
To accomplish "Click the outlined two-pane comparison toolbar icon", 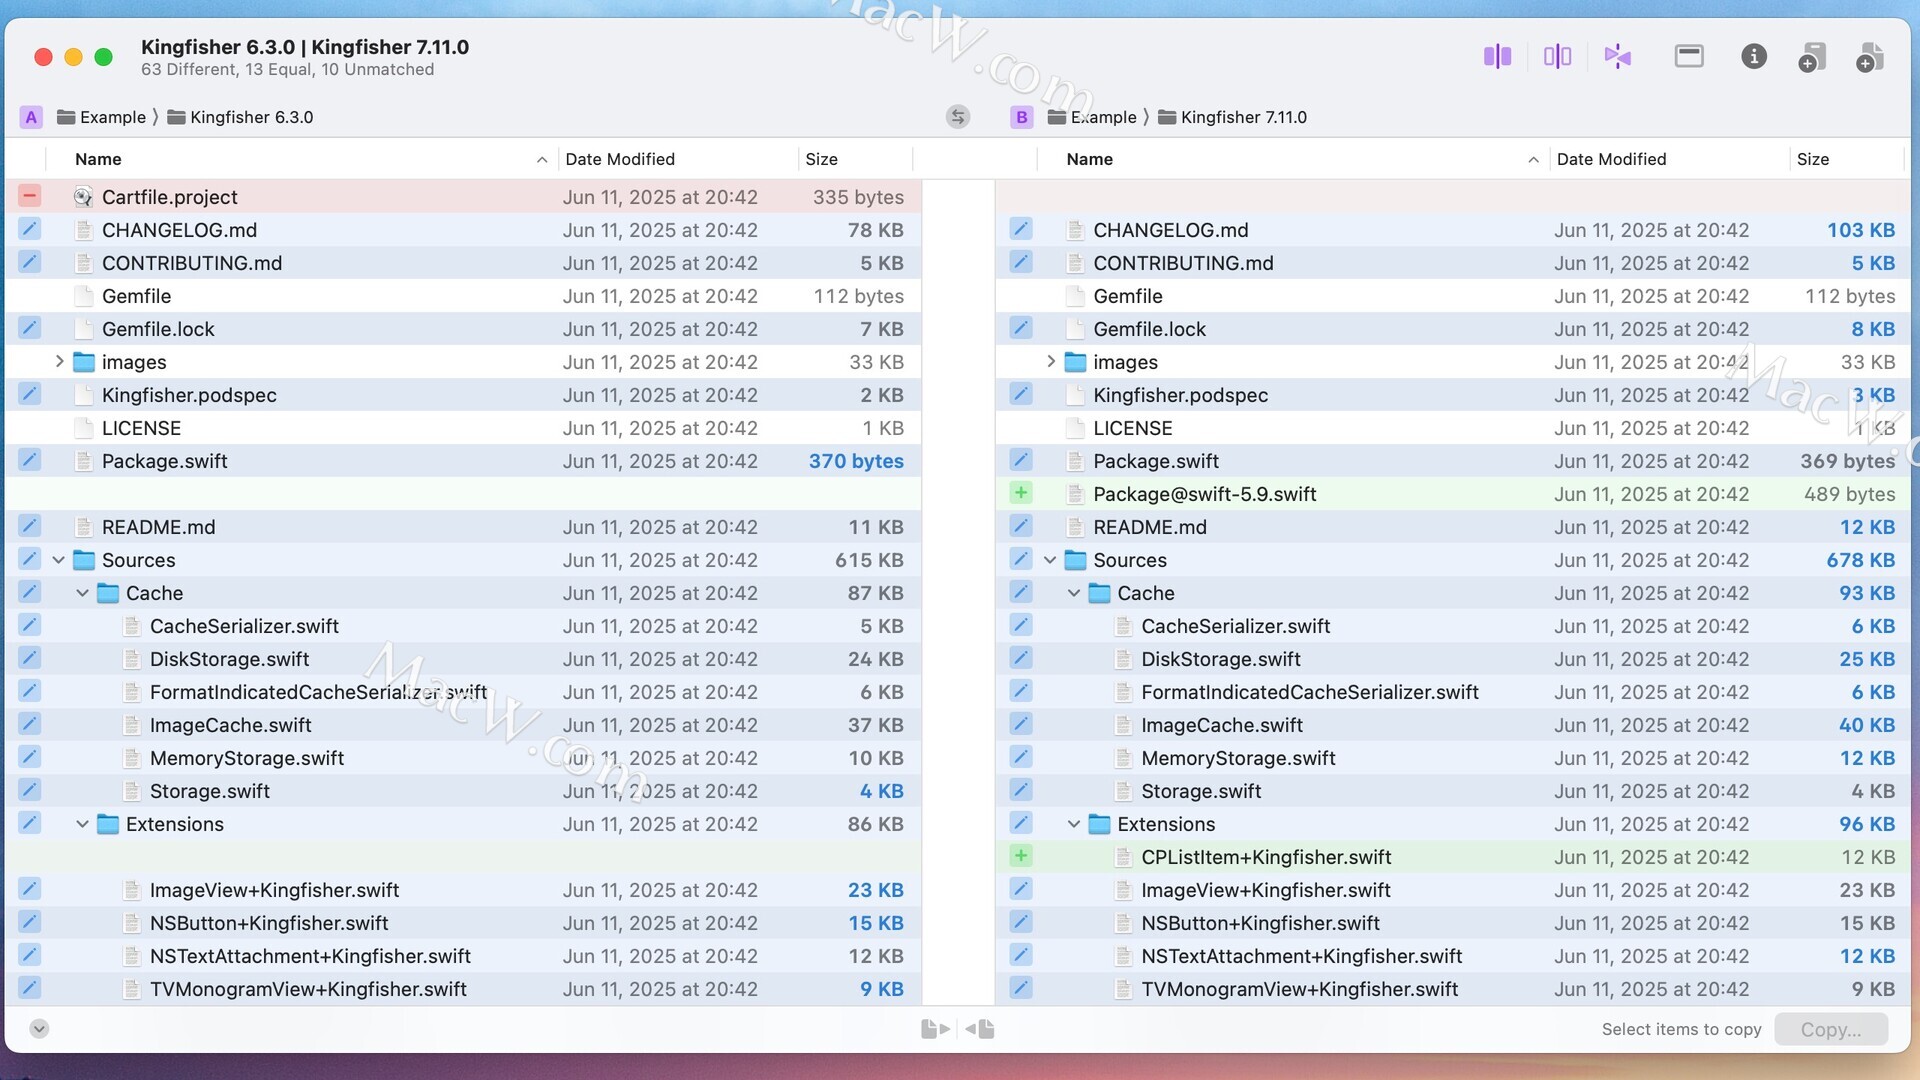I will [x=1557, y=56].
